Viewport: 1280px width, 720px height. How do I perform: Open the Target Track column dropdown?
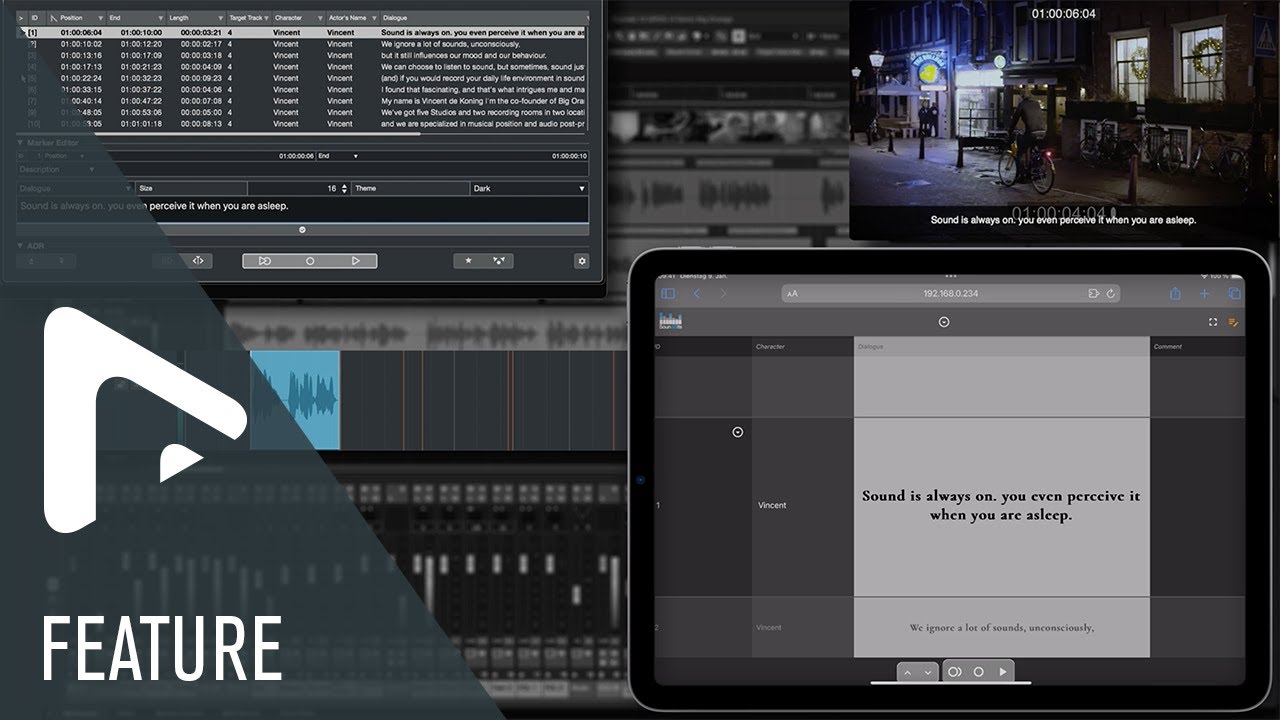(267, 18)
